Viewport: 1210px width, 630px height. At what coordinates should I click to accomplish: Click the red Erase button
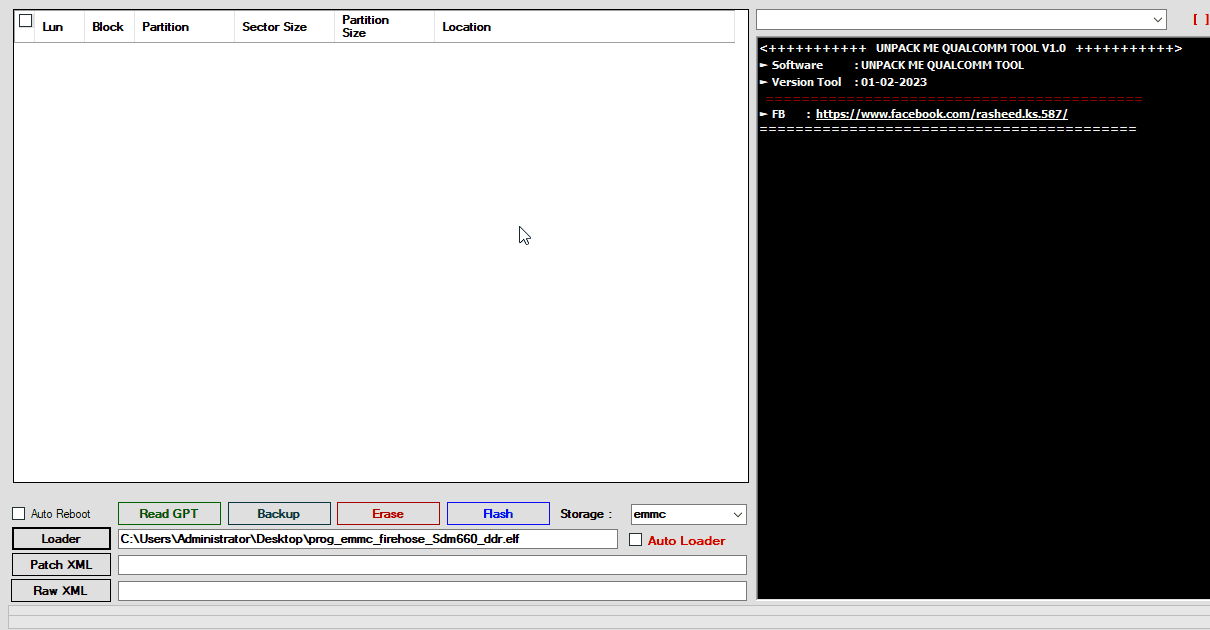pyautogui.click(x=388, y=514)
